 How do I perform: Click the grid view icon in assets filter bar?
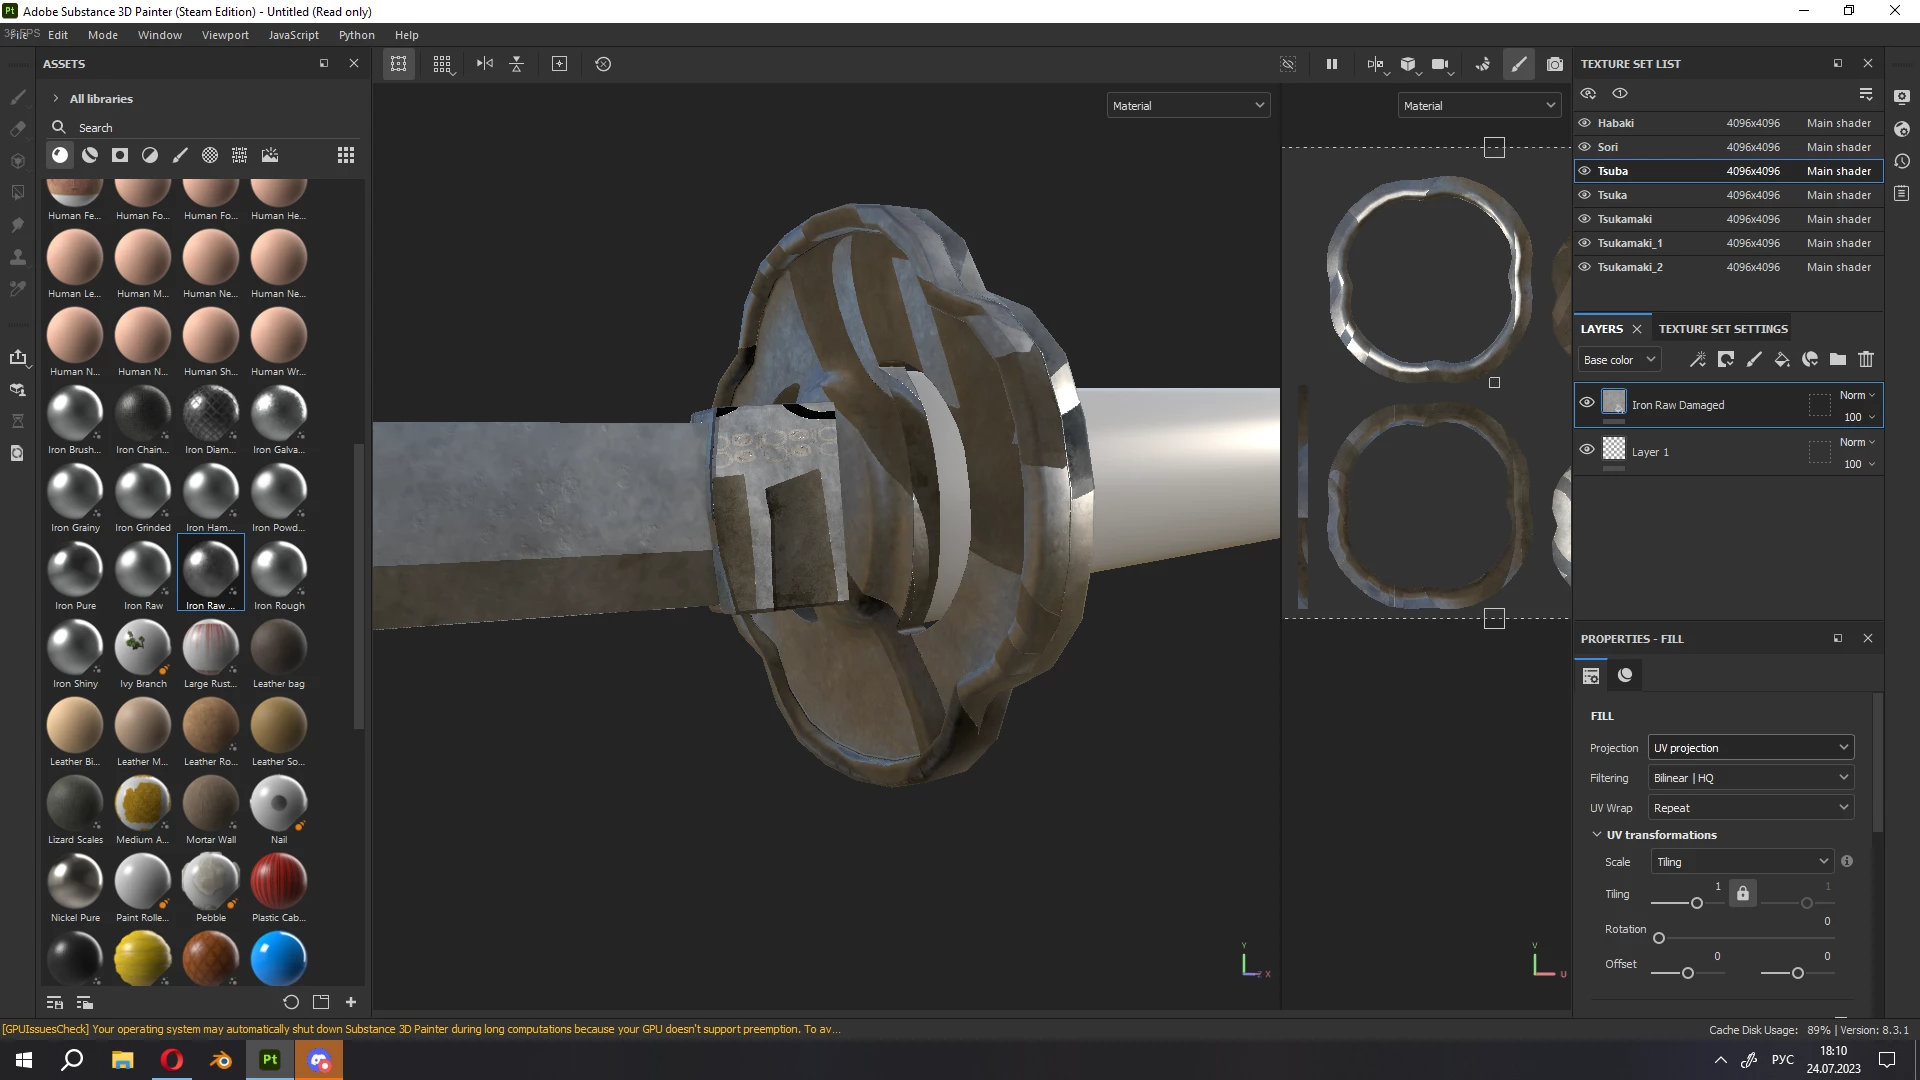(x=346, y=155)
